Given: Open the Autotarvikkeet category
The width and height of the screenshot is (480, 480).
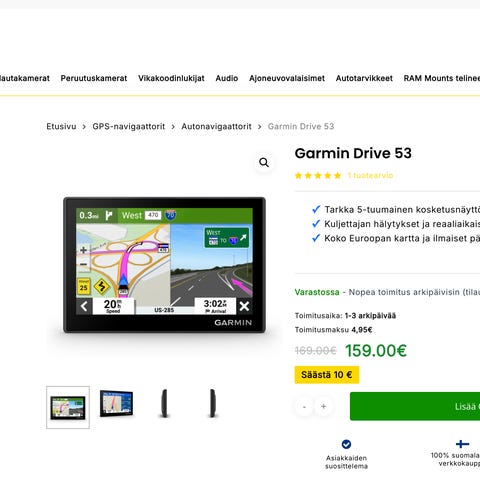Looking at the screenshot, I should pos(364,78).
